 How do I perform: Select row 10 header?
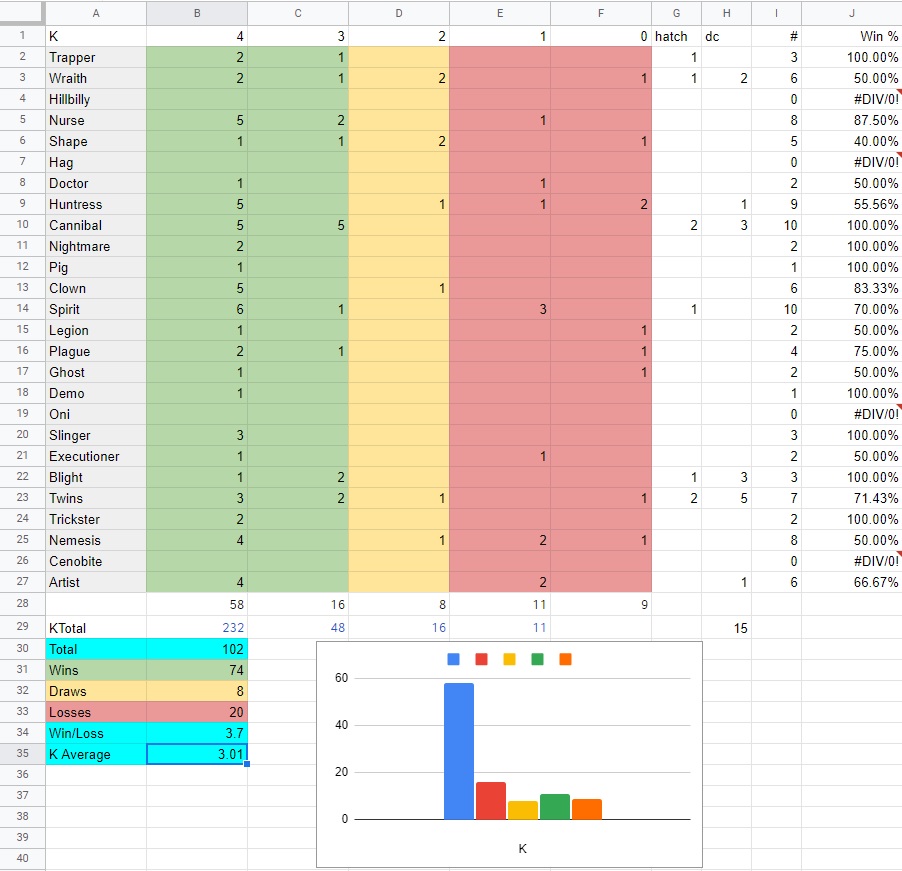[x=22, y=224]
